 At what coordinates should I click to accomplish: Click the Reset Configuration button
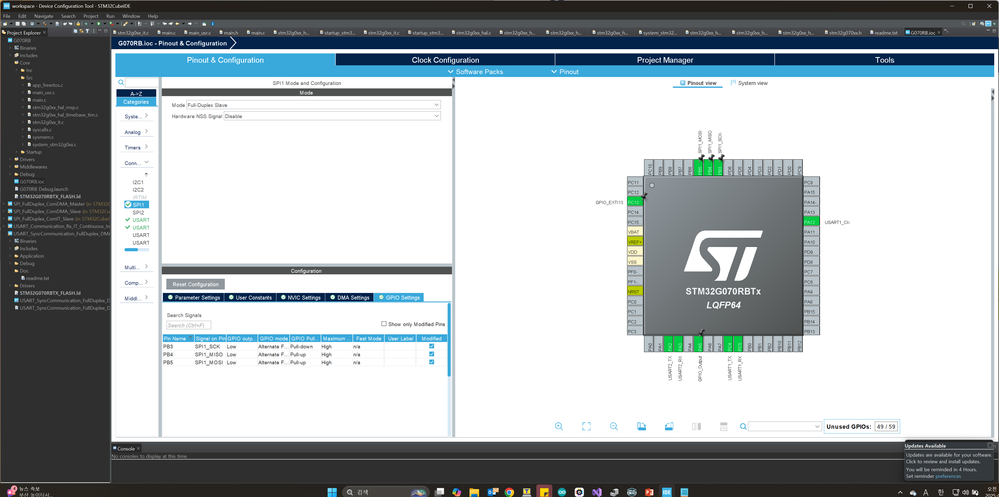tap(196, 284)
